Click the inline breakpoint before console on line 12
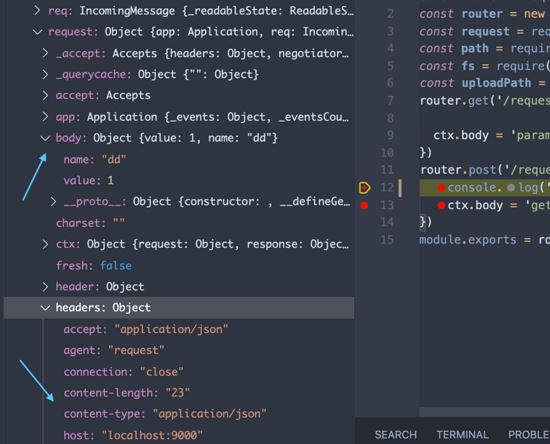The width and height of the screenshot is (550, 444). (x=441, y=188)
